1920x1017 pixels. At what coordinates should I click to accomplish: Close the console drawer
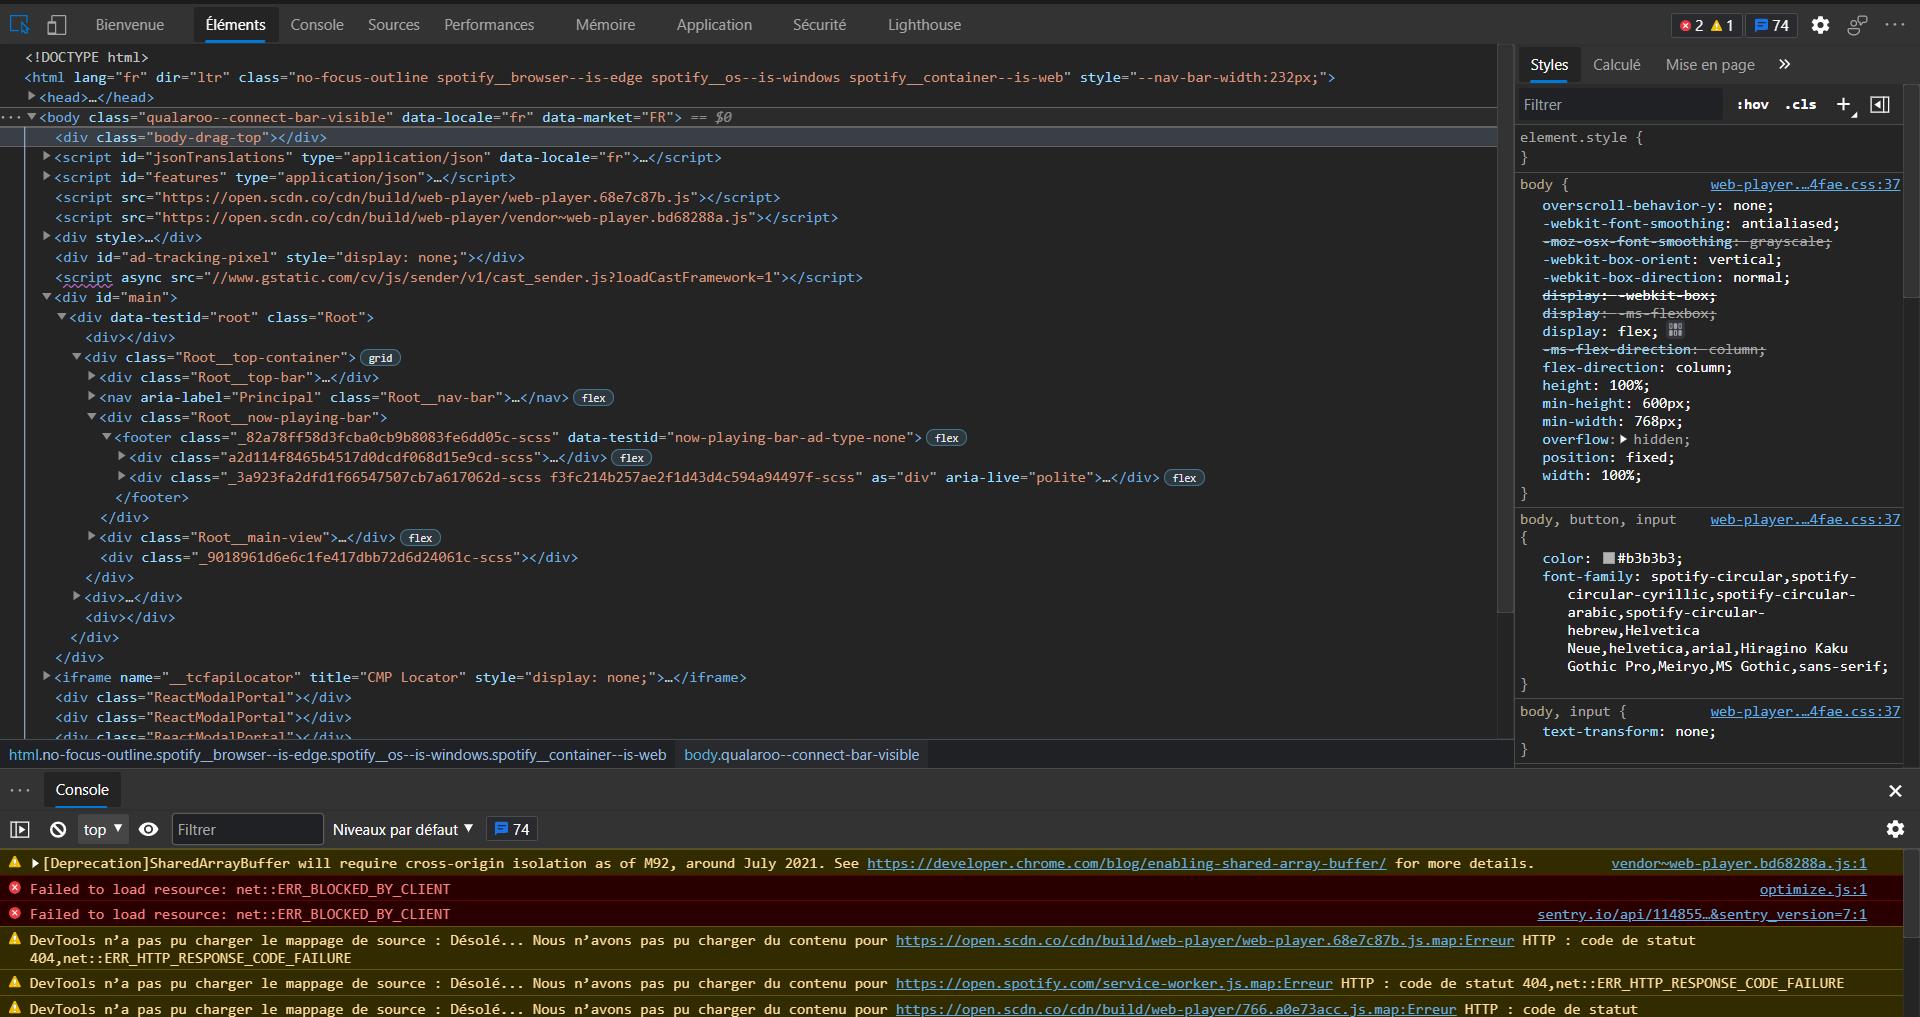point(1895,790)
